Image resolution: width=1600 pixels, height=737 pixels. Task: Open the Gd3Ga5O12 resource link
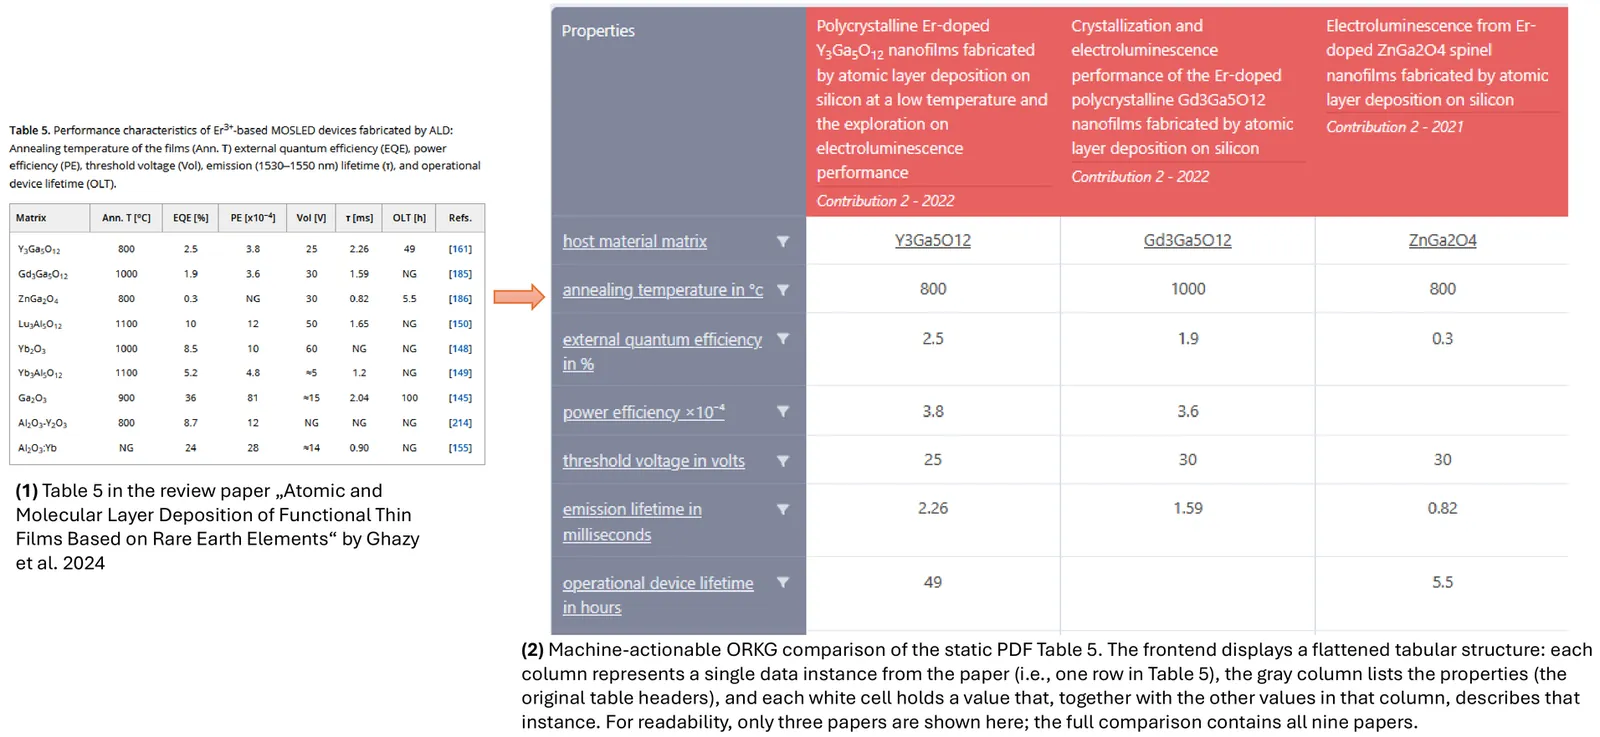tap(1187, 240)
